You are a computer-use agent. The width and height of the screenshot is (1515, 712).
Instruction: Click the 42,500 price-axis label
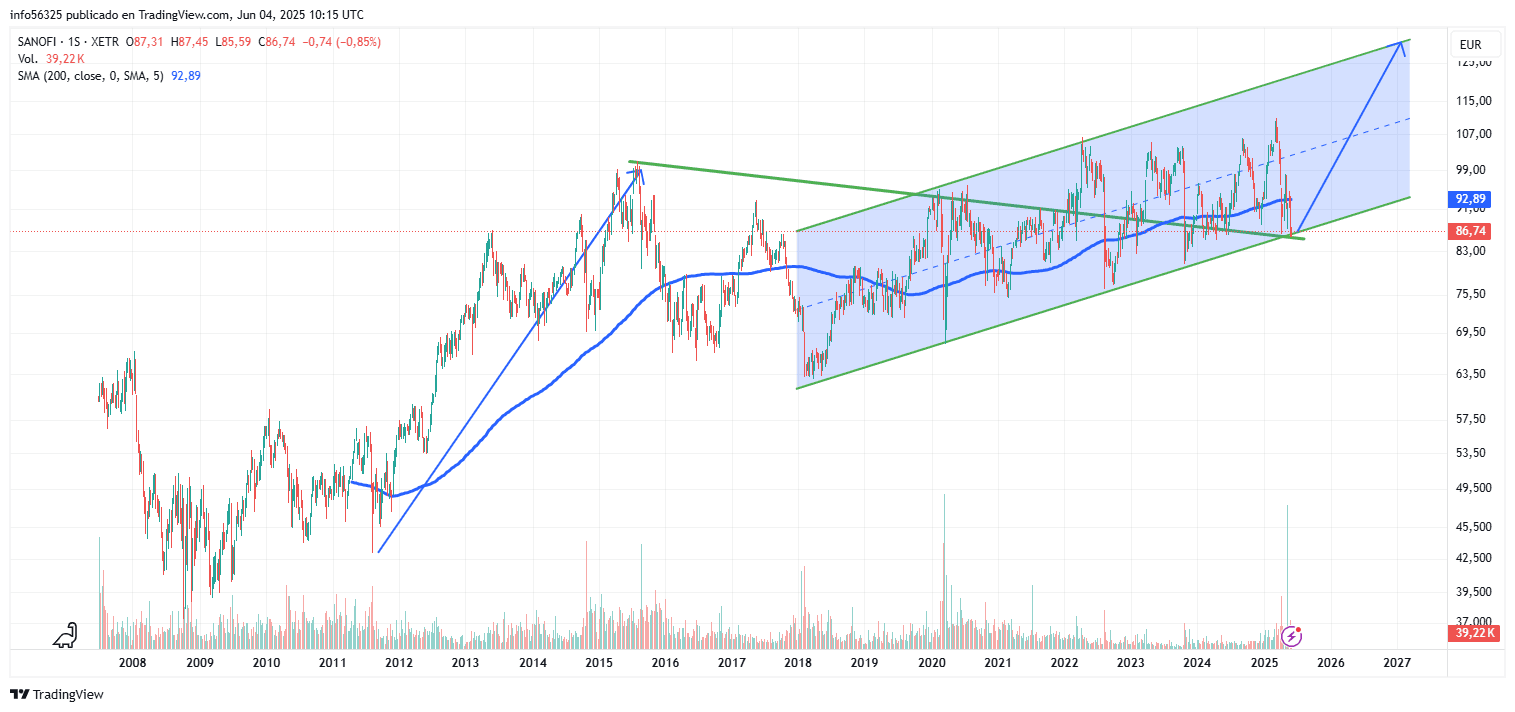(1474, 558)
